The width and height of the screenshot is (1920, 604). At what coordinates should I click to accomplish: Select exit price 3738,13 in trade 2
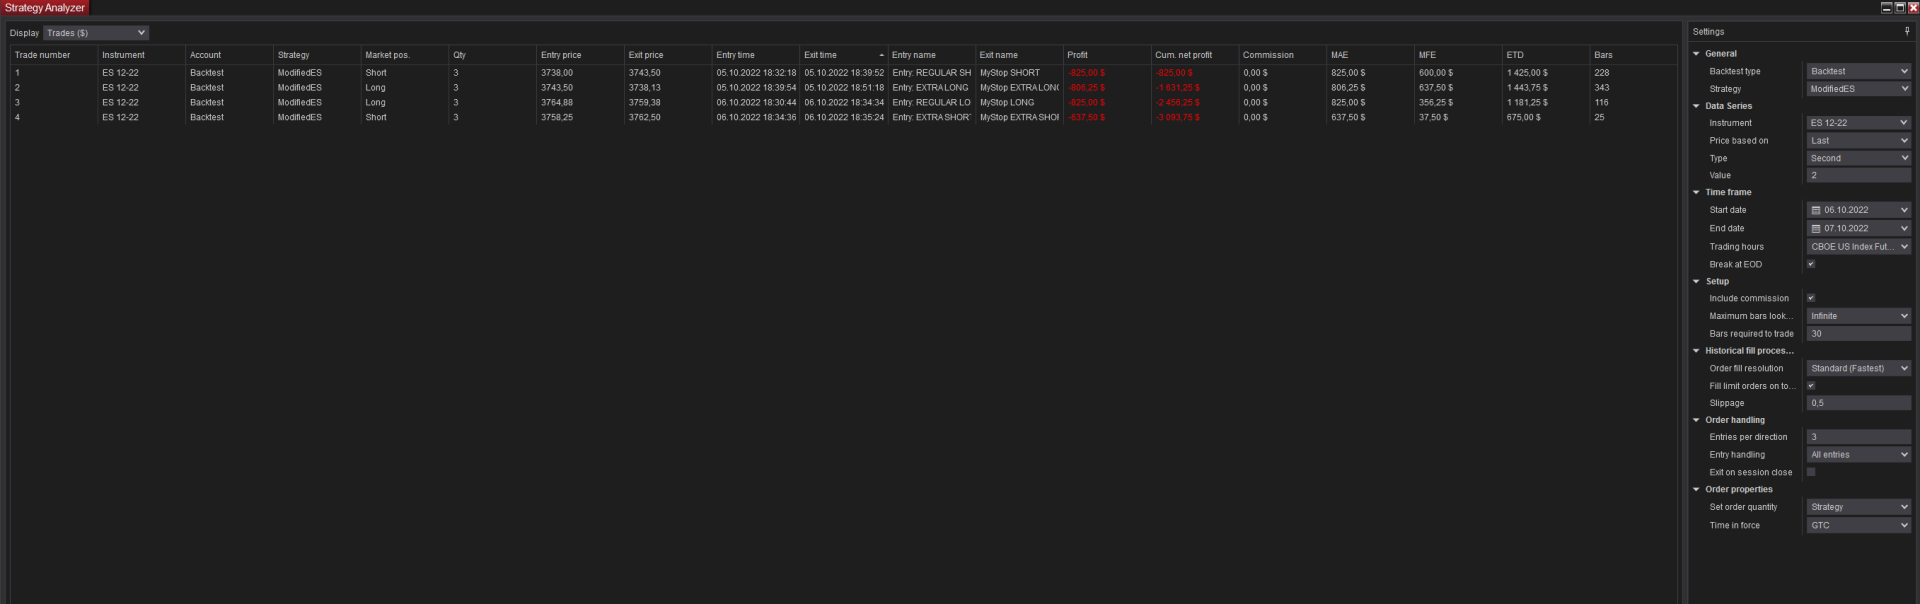645,88
